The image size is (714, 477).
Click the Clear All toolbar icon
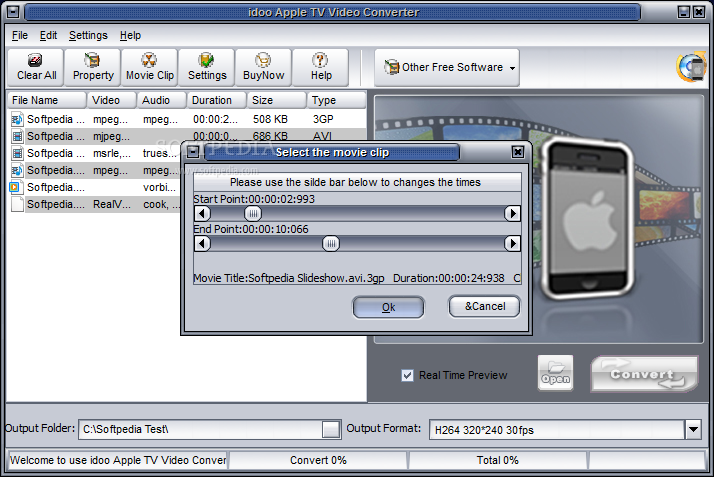pyautogui.click(x=36, y=67)
